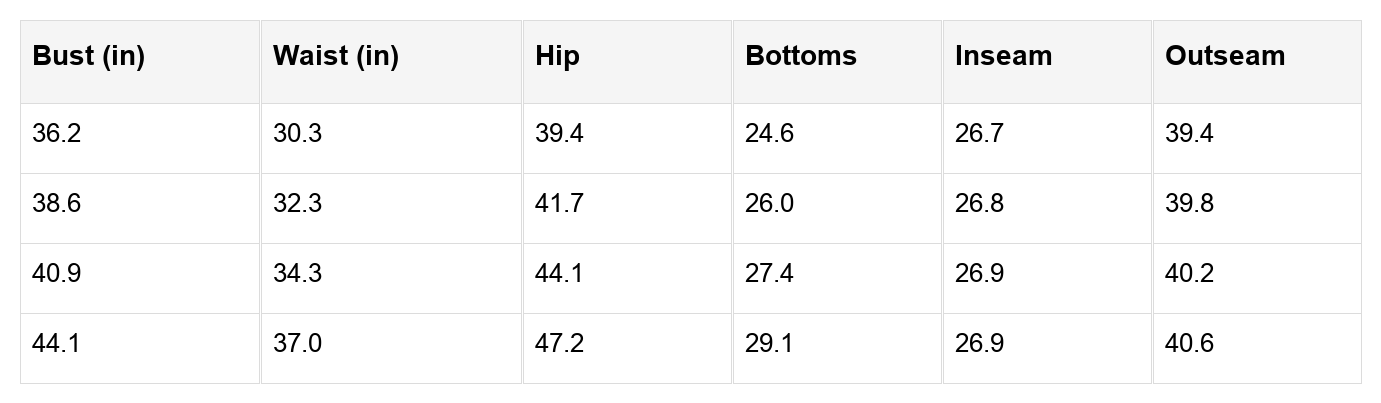1381x403 pixels.
Task: Select the "Outseam" column header
Action: 1225,56
